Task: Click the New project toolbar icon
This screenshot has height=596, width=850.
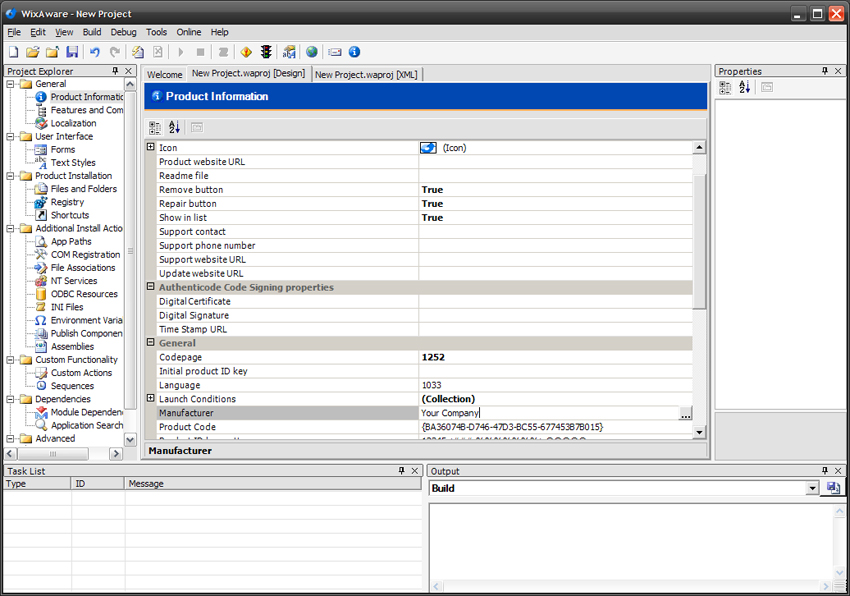Action: (14, 52)
